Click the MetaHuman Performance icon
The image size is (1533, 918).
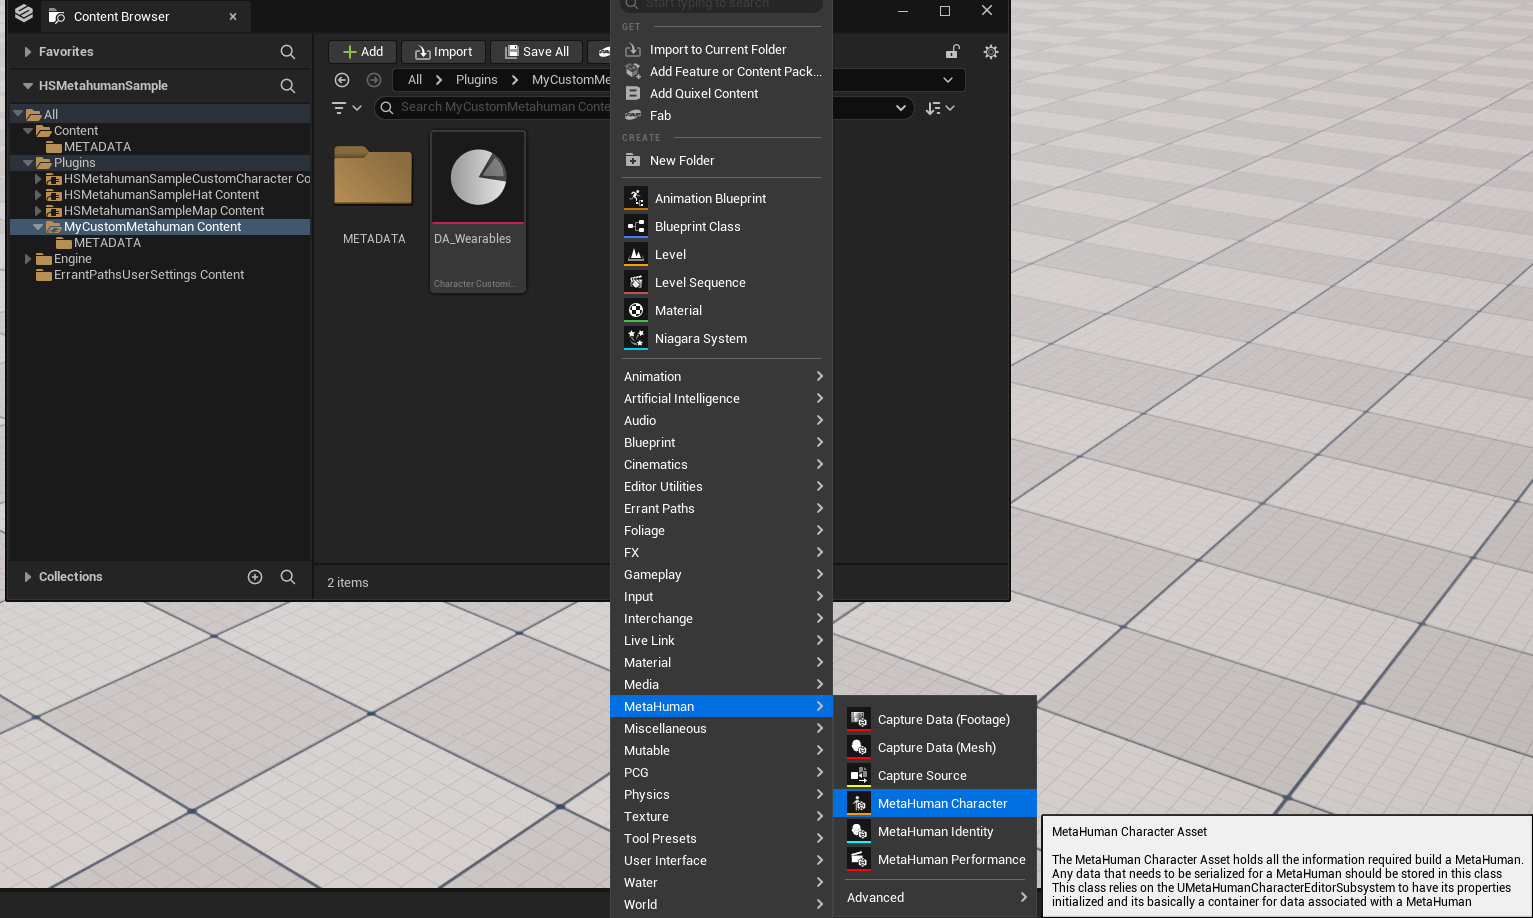tap(859, 859)
